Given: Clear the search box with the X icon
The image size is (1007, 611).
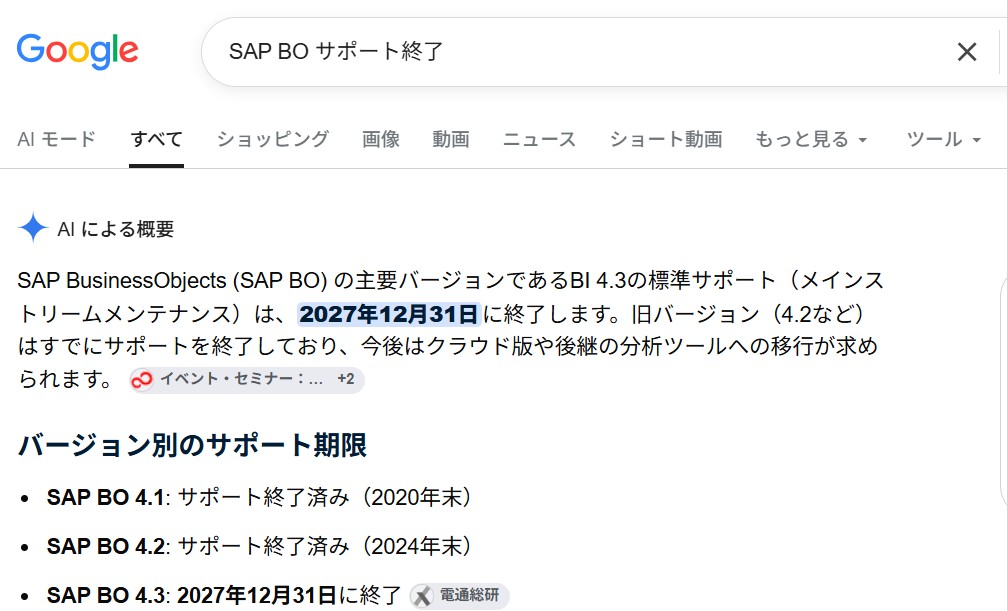Looking at the screenshot, I should pyautogui.click(x=967, y=52).
